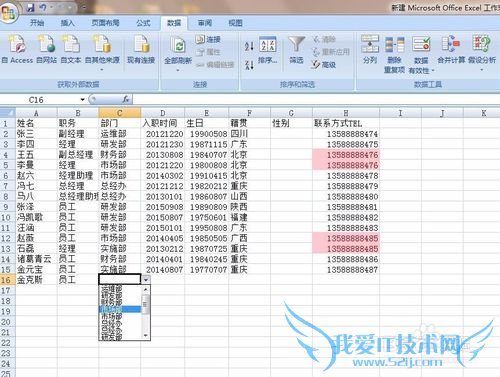This screenshot has width=500, height=377.
Task: Open the 连接 connections dialog
Action: (208, 39)
